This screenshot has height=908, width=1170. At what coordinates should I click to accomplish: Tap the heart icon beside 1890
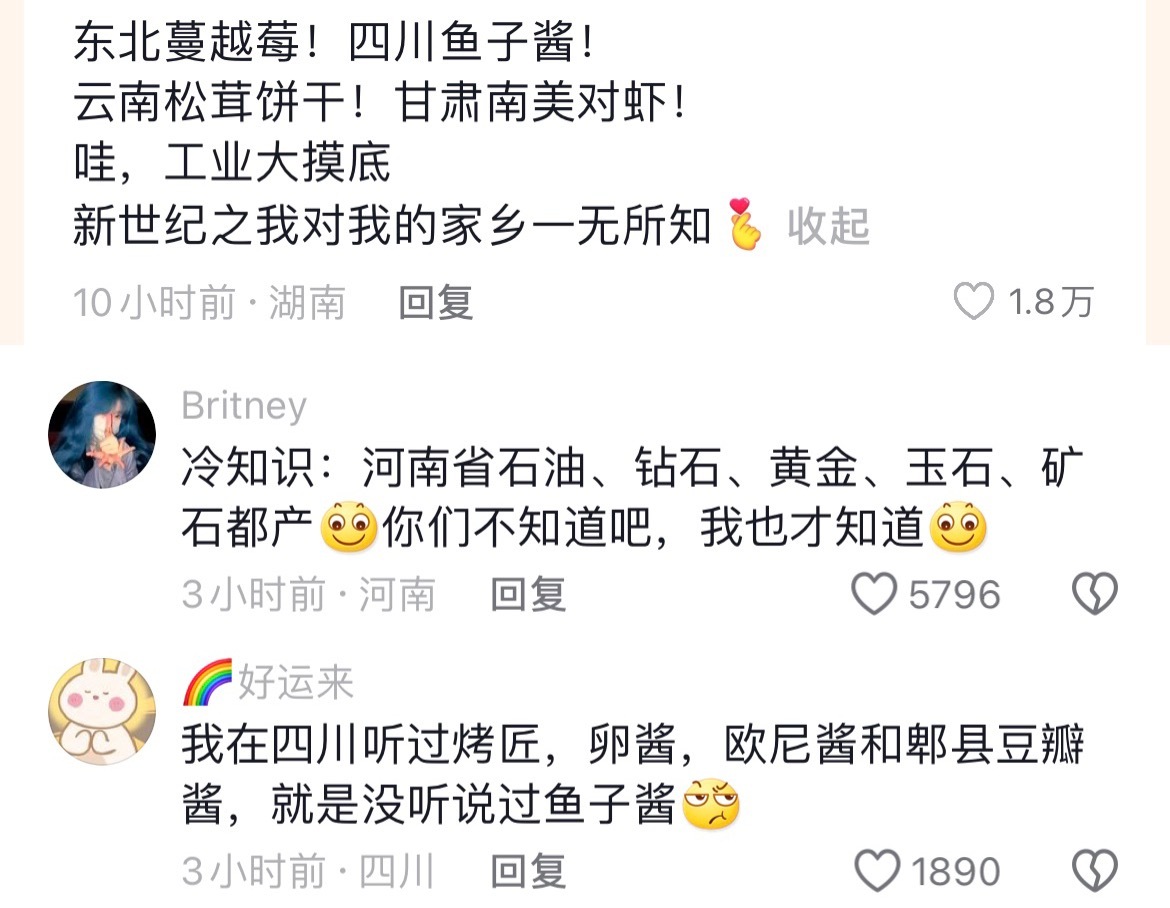pos(876,871)
